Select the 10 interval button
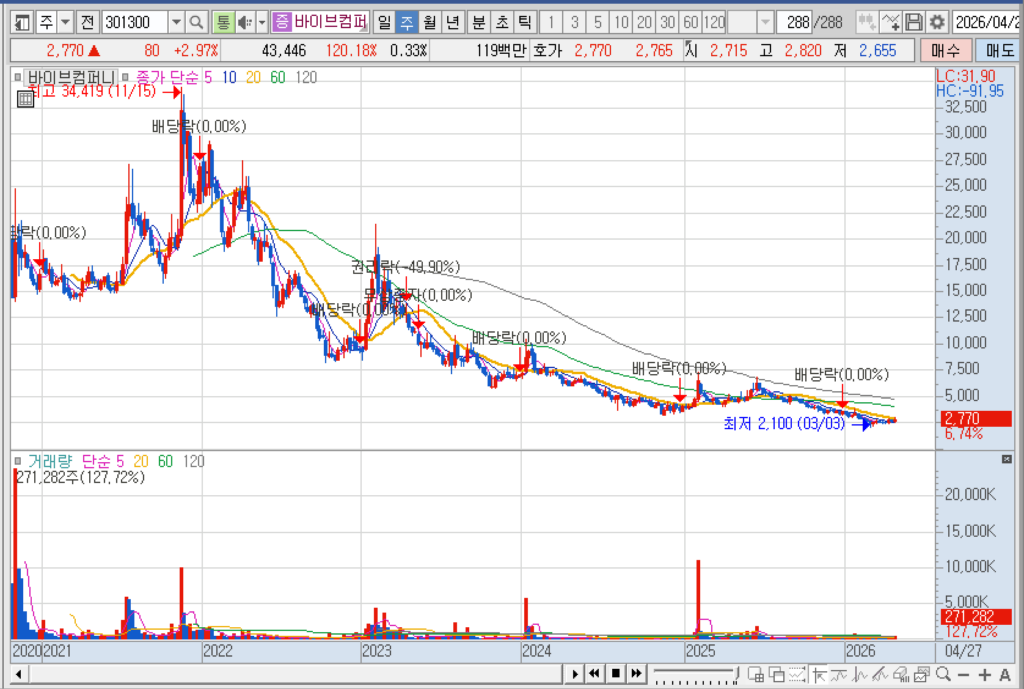This screenshot has height=689, width=1024. [621, 22]
